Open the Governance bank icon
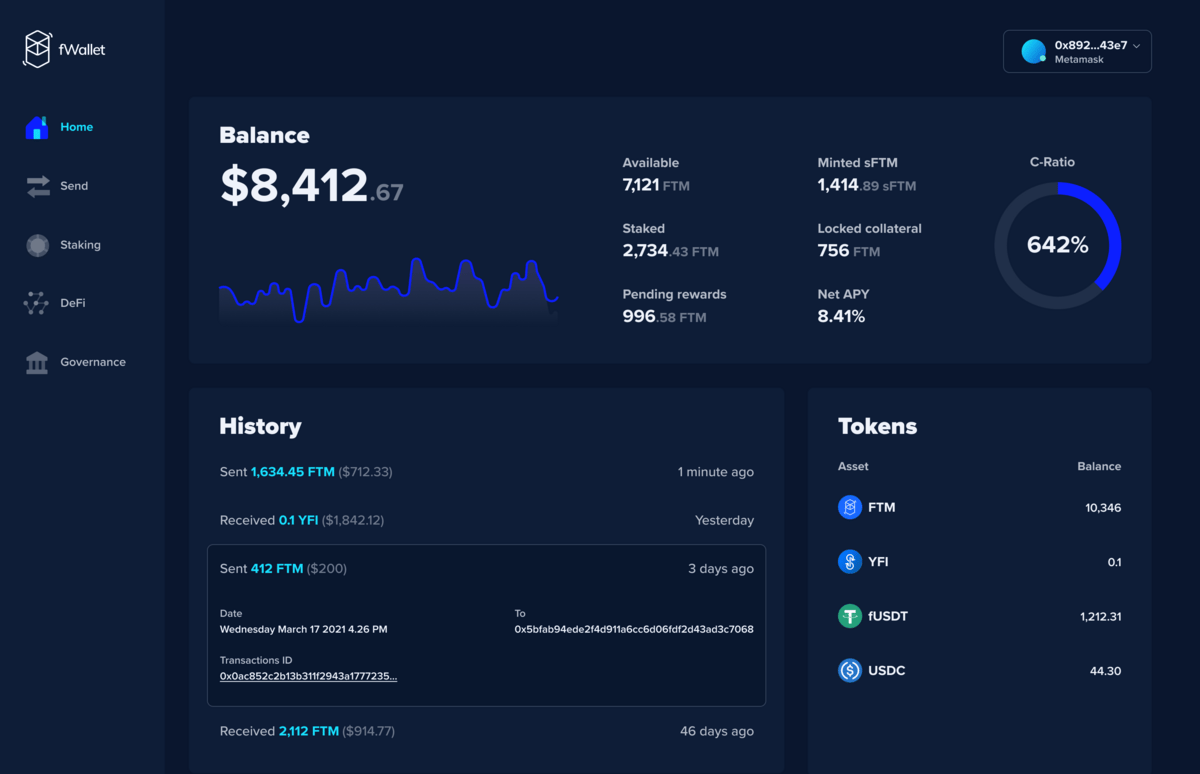 click(37, 362)
